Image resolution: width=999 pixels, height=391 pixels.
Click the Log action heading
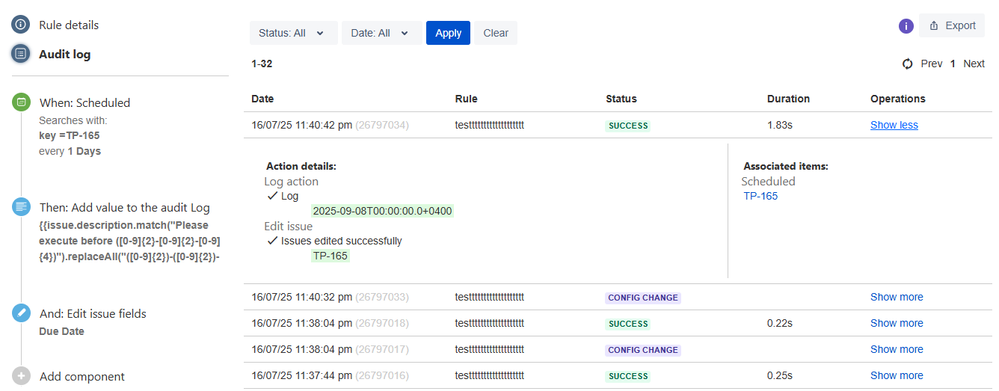291,181
